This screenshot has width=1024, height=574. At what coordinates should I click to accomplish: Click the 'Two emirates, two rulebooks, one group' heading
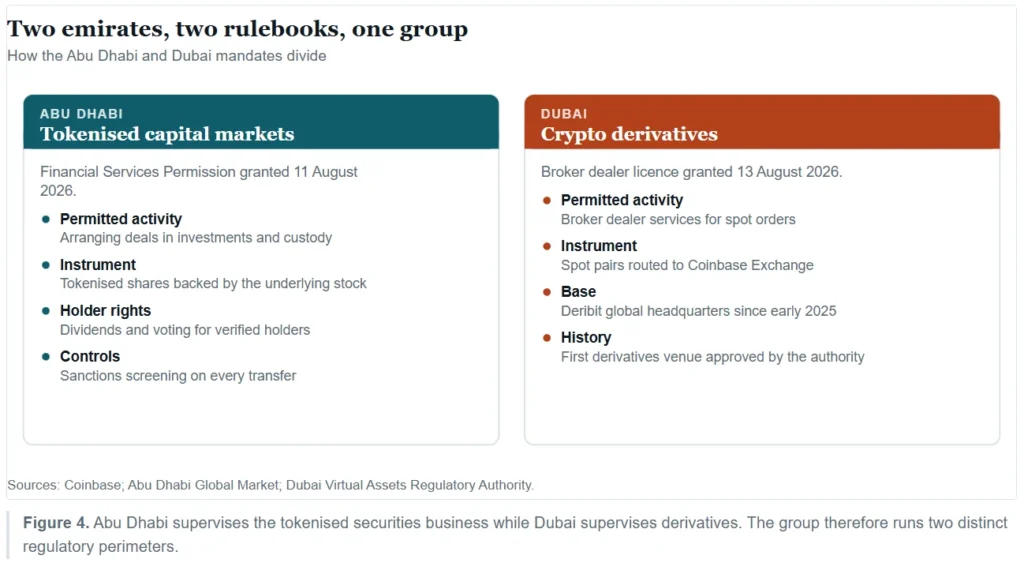tap(238, 29)
